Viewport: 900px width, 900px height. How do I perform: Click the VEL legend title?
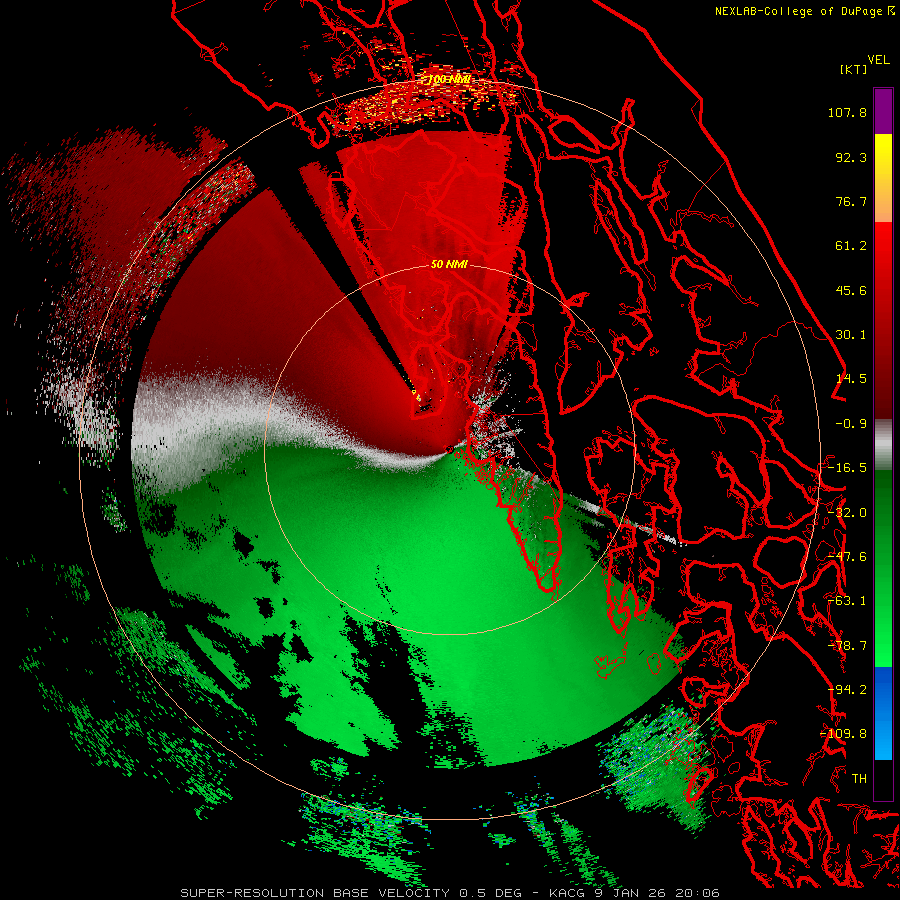(x=878, y=60)
